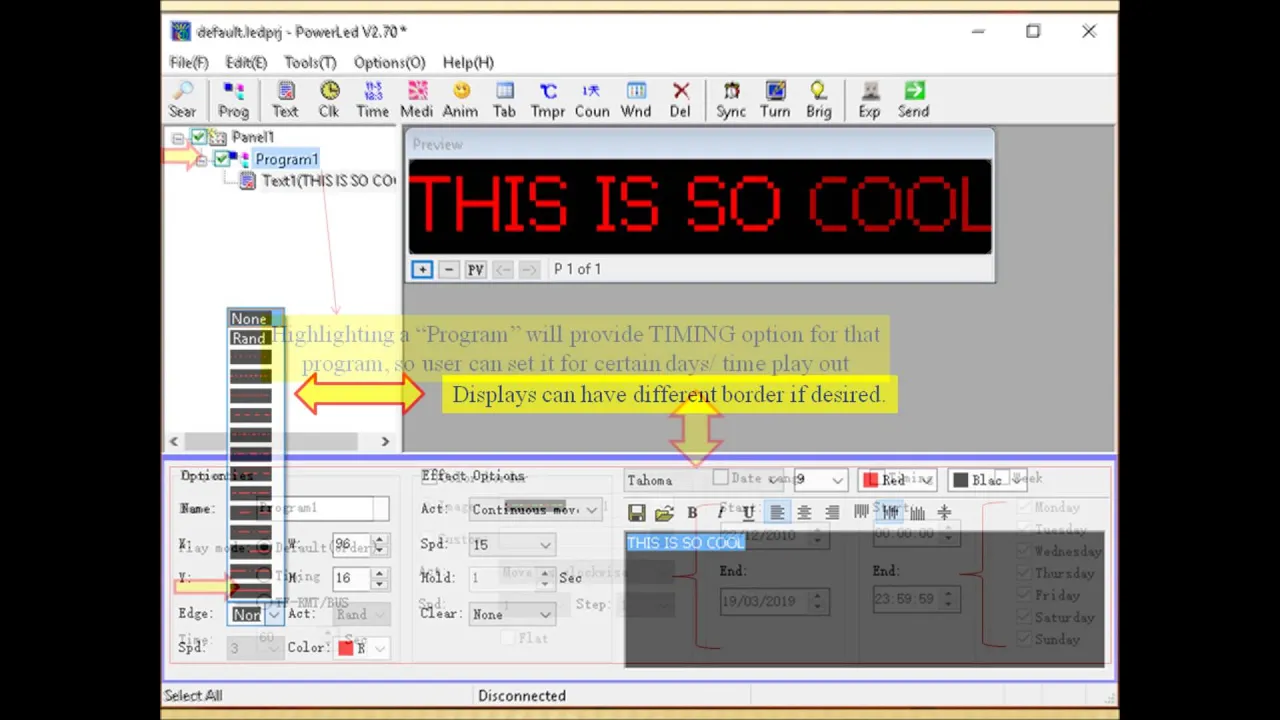Select Panel1 in the tree
1280x720 pixels.
pos(253,137)
